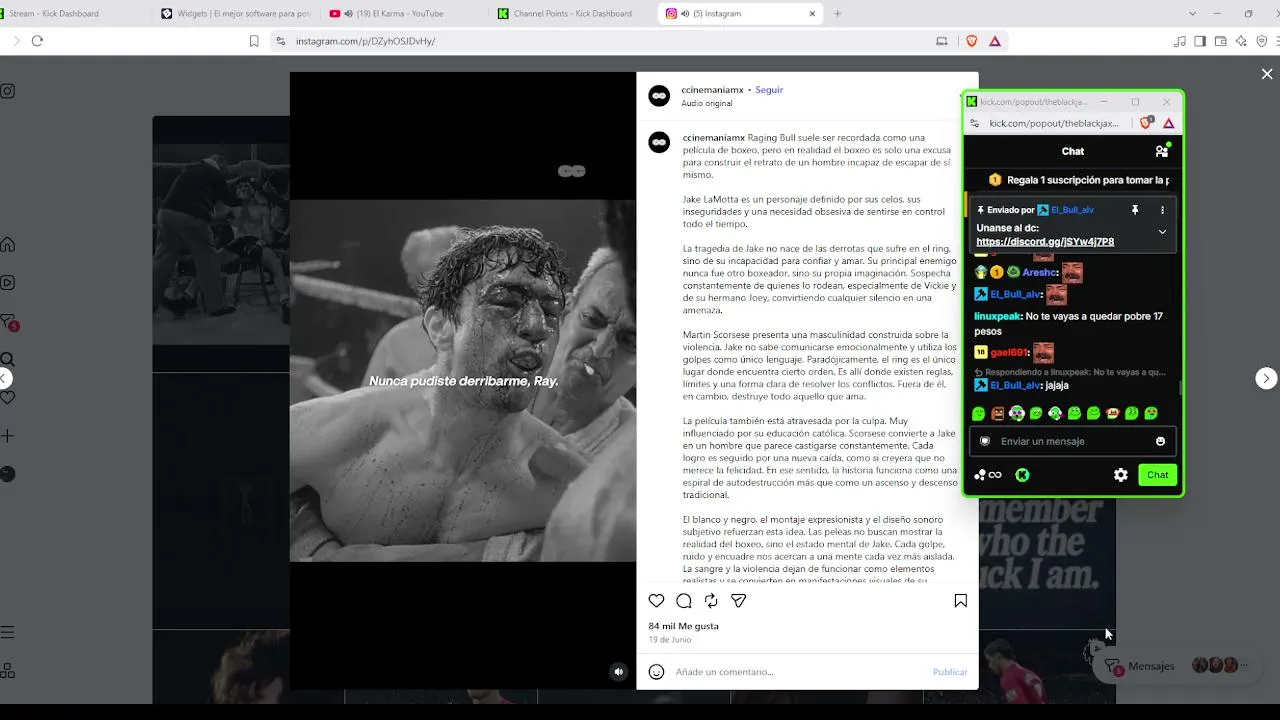The image size is (1280, 720).
Task: Click the Instagram logo in the sidebar
Action: tap(7, 91)
